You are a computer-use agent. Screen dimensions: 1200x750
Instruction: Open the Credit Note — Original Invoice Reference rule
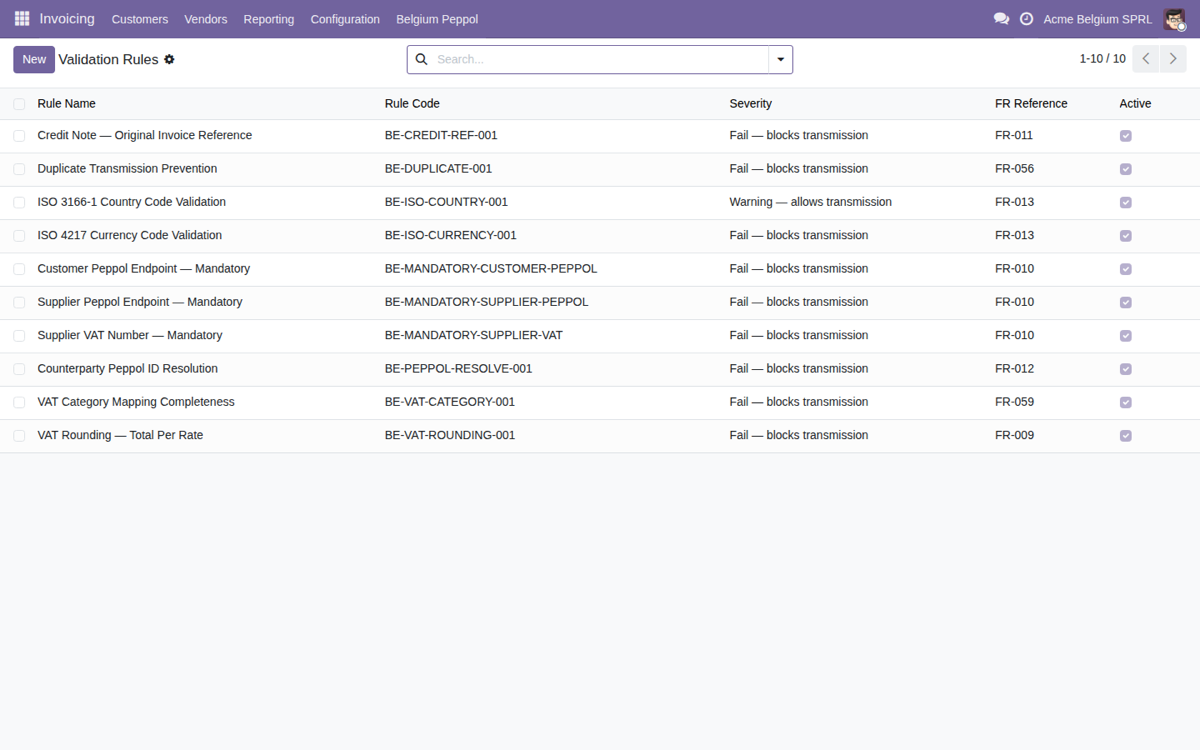pyautogui.click(x=145, y=135)
